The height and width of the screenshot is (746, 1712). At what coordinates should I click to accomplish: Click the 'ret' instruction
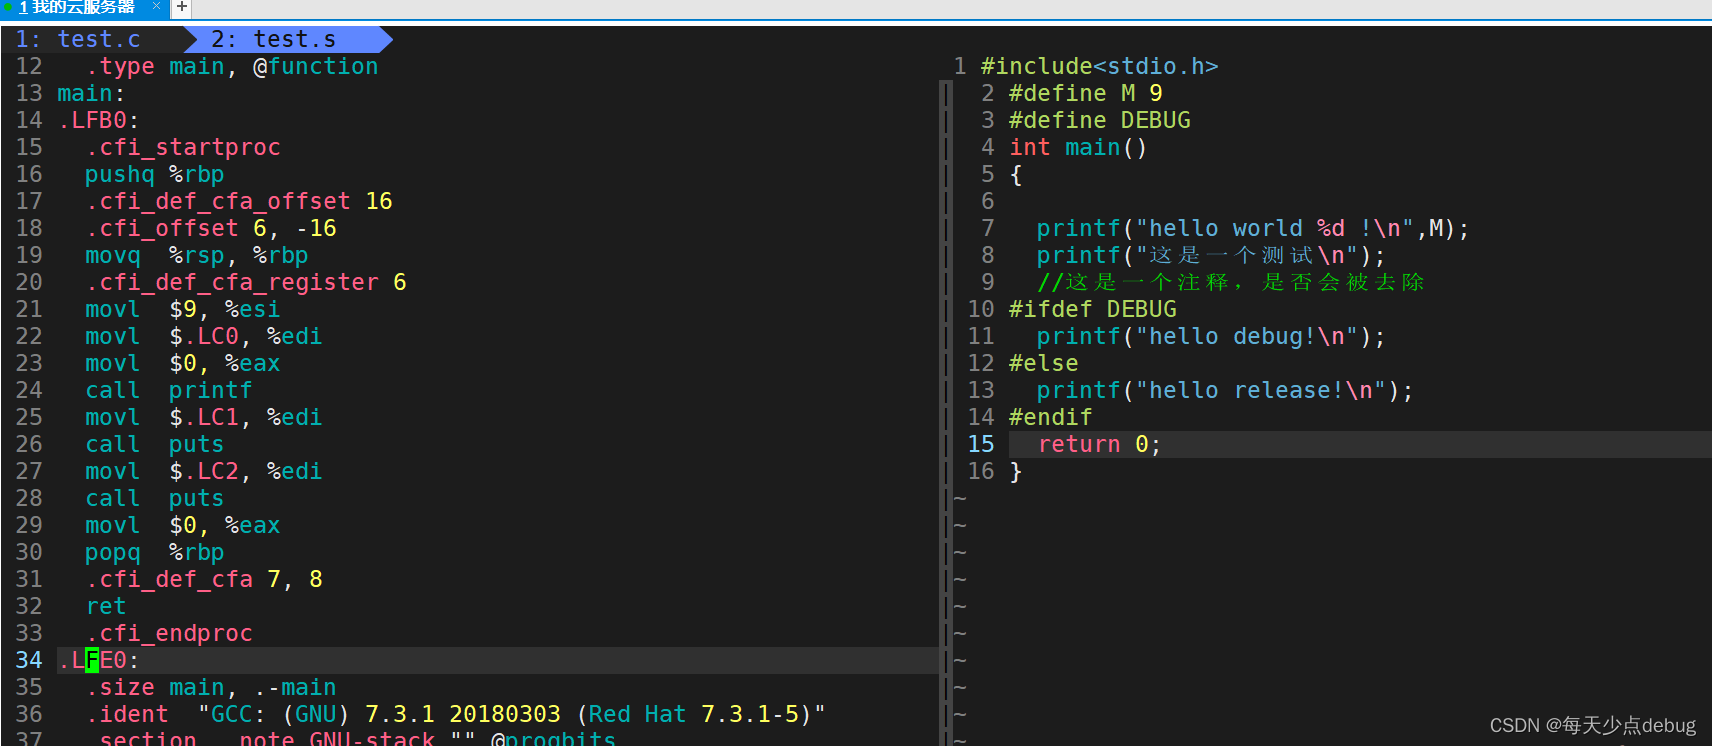(106, 606)
